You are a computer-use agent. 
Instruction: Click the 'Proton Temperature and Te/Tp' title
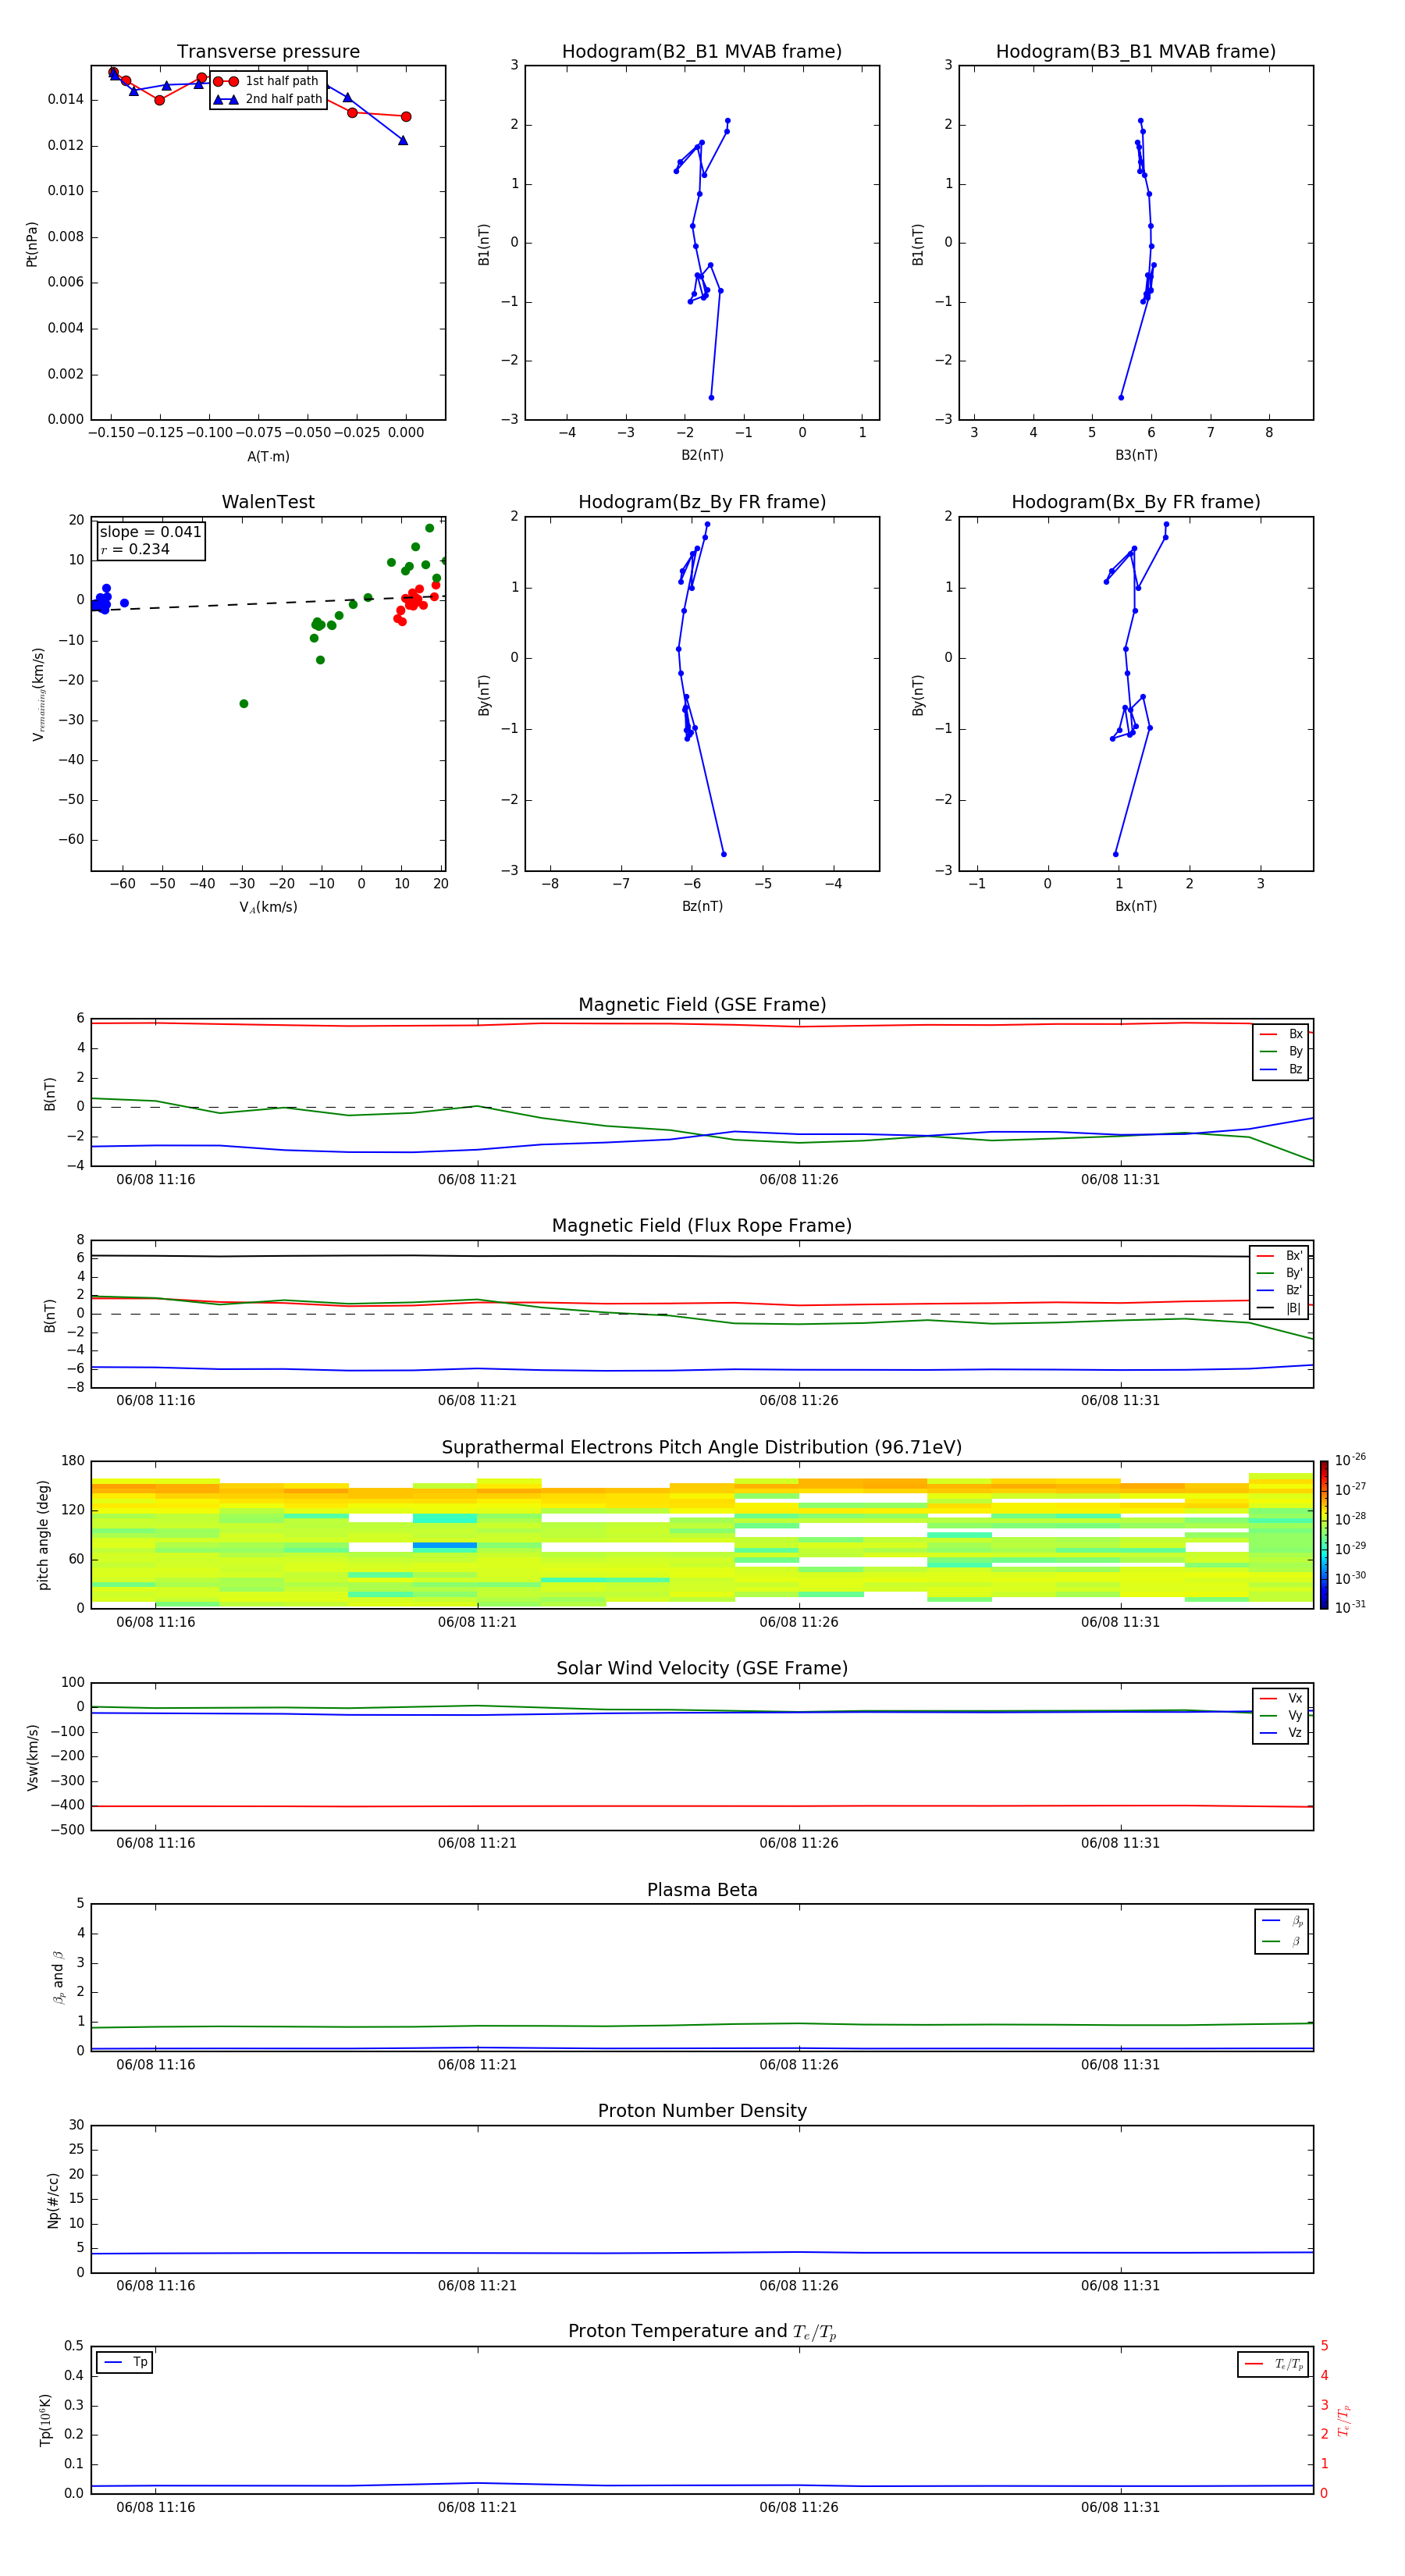point(702,2332)
